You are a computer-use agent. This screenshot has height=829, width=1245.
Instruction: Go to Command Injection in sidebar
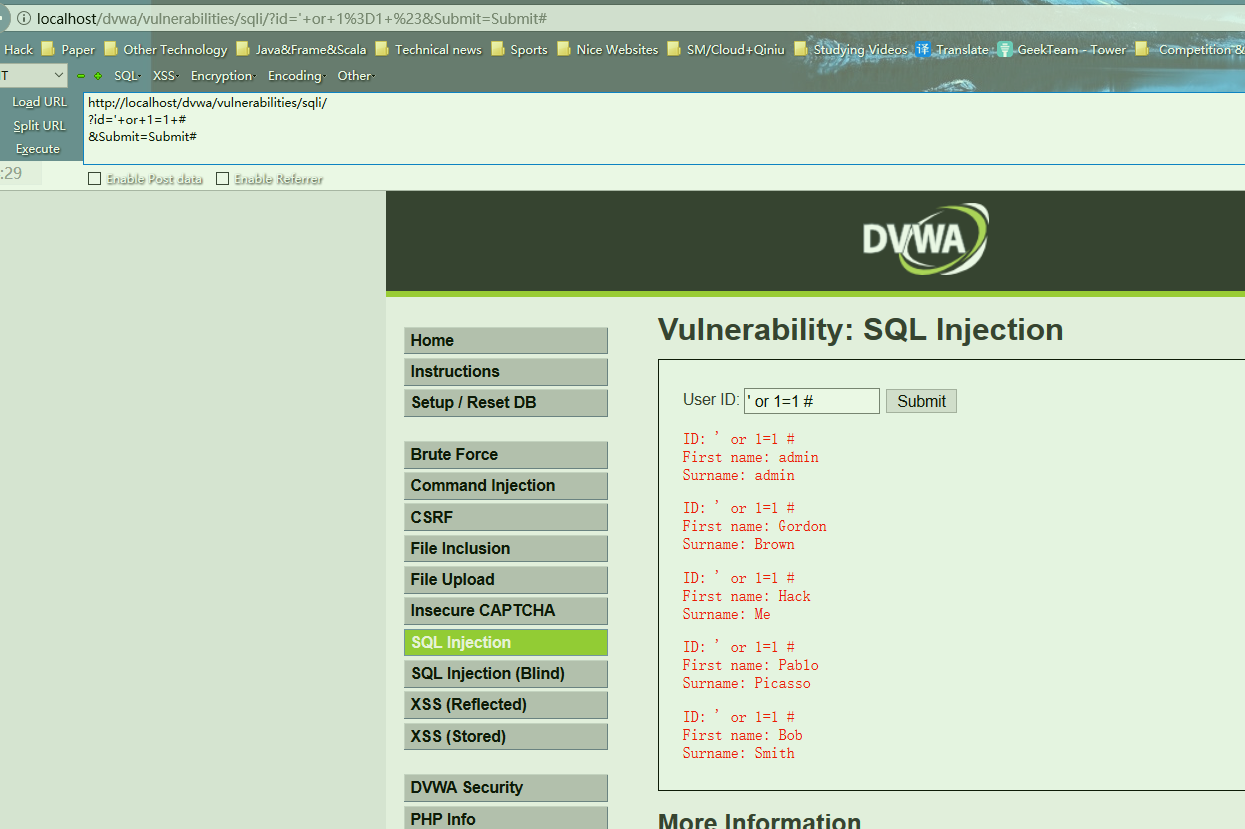(x=505, y=486)
